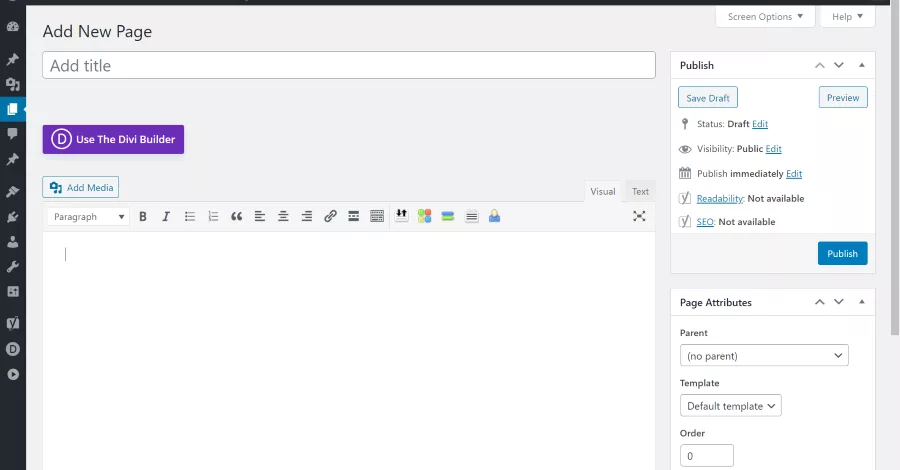This screenshot has height=470, width=900.
Task: Toggle italic formatting in editor toolbar
Action: click(166, 216)
